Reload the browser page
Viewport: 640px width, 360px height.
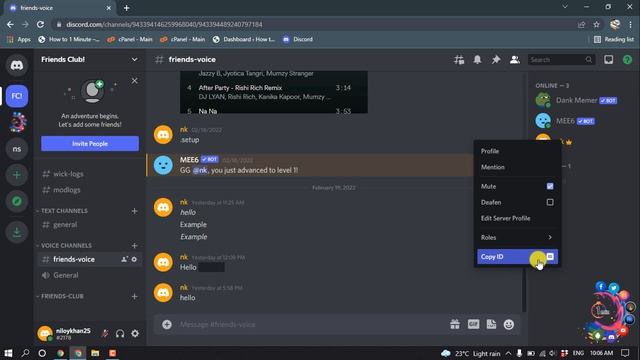pyautogui.click(x=40, y=24)
